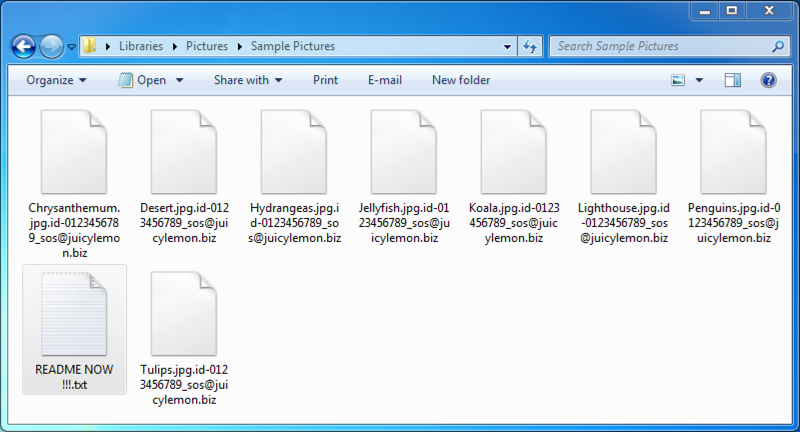Toggle the preview pane button
This screenshot has width=800, height=432.
pyautogui.click(x=733, y=80)
